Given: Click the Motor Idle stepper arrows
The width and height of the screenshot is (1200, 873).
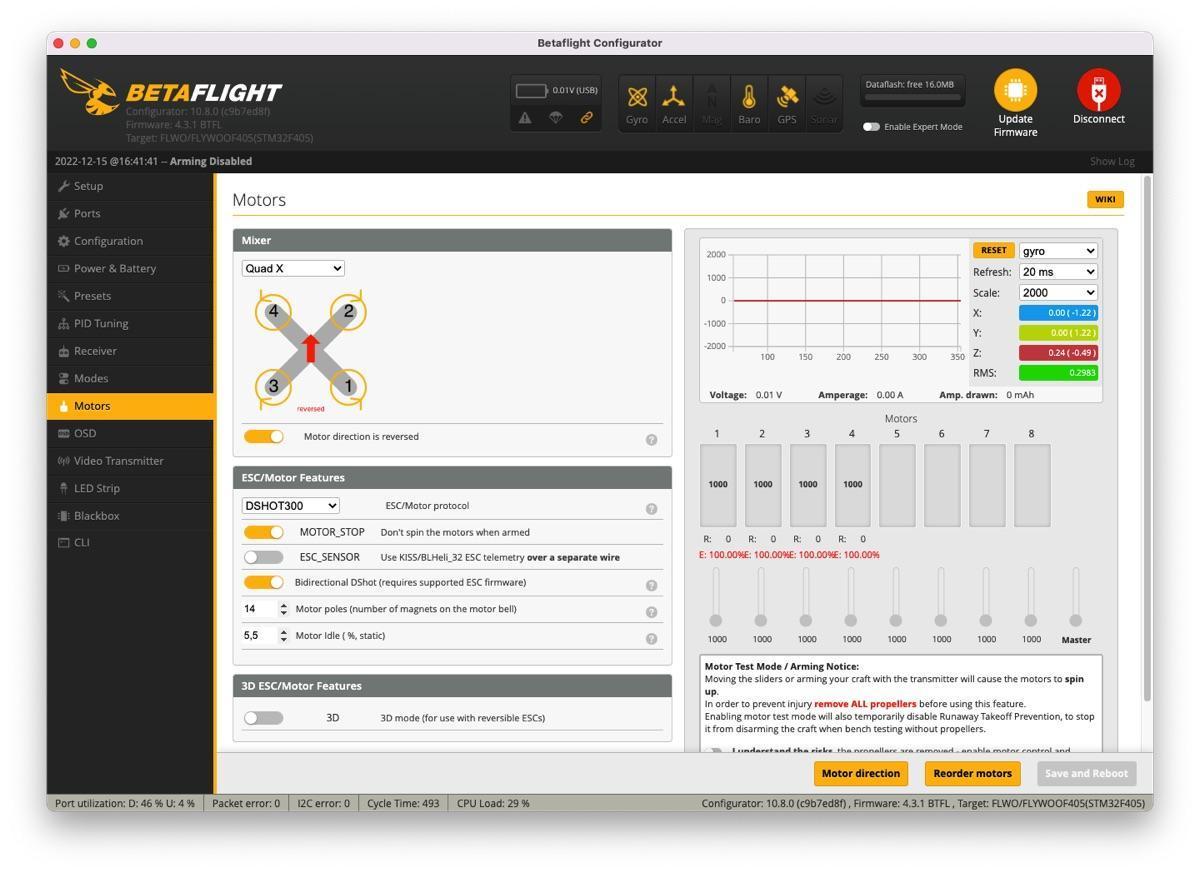Looking at the screenshot, I should tap(284, 636).
